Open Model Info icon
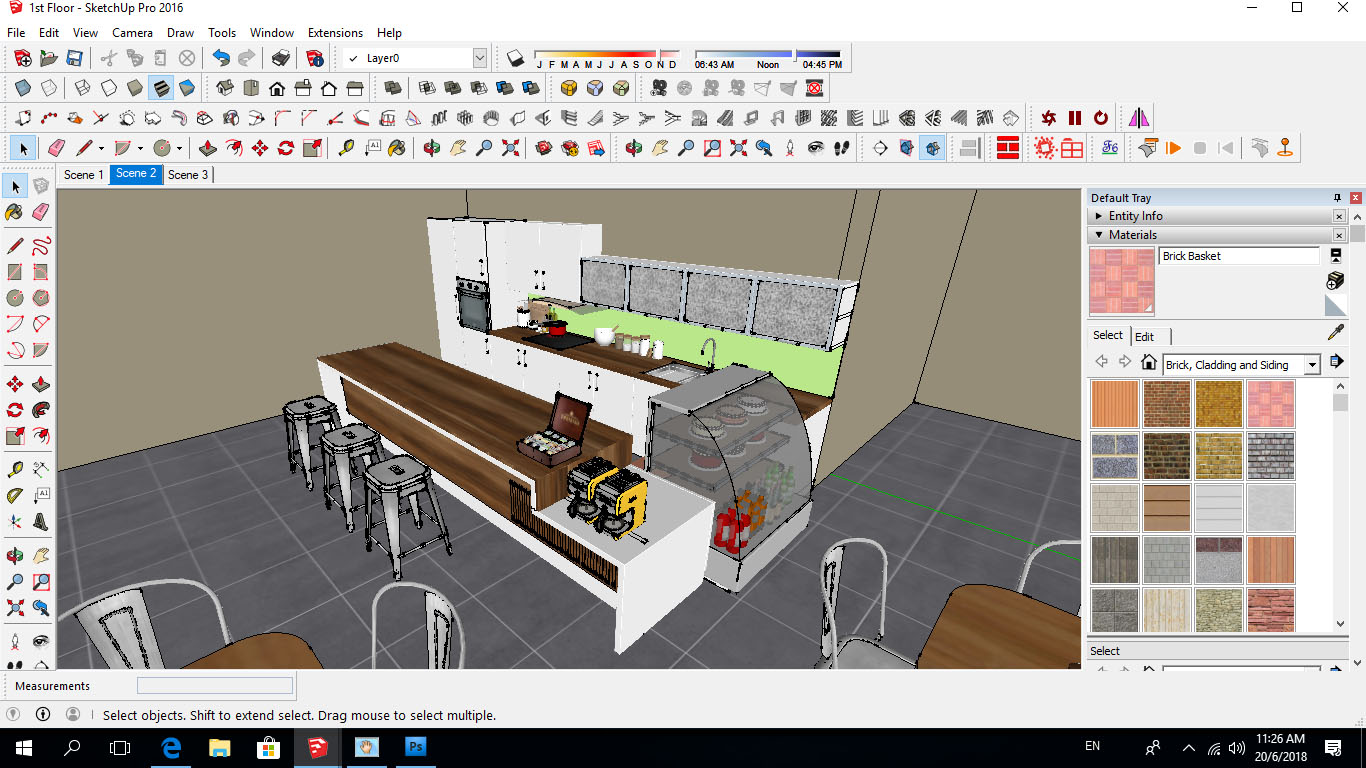Image resolution: width=1366 pixels, height=768 pixels. click(x=315, y=58)
